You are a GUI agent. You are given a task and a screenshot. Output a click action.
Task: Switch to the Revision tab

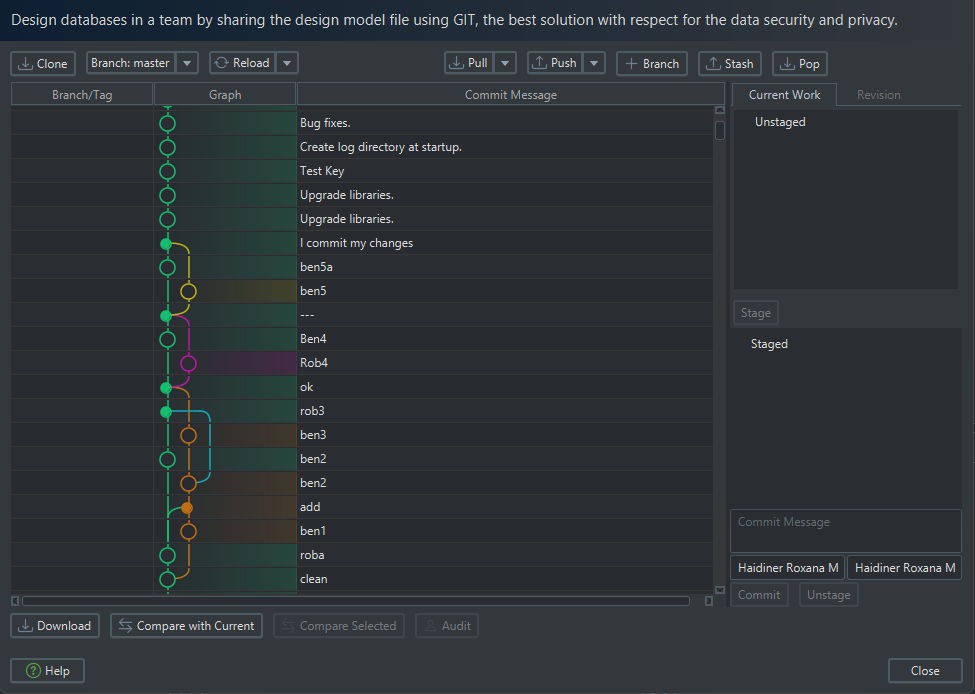click(x=878, y=95)
